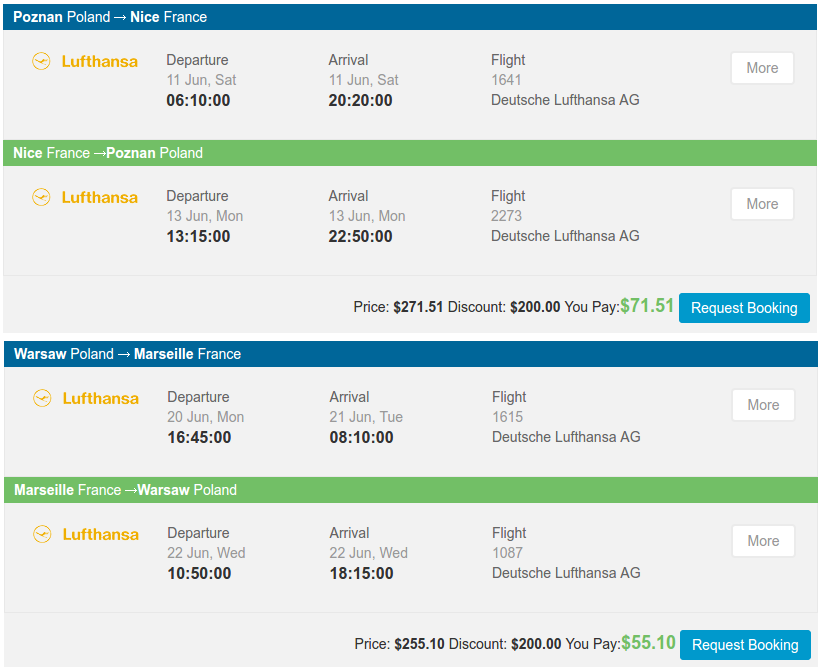The image size is (829, 667).
Task: Expand More details for flight 1641
Action: pos(762,68)
